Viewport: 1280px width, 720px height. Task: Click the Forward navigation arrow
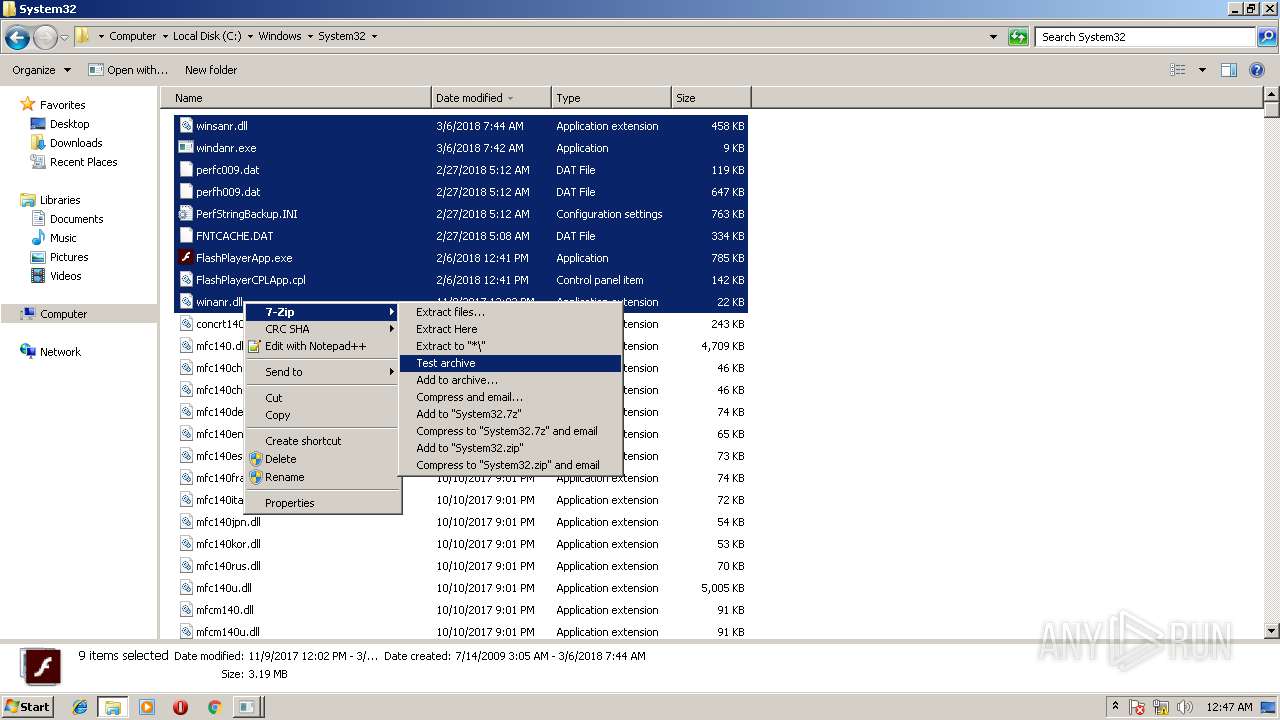point(45,38)
